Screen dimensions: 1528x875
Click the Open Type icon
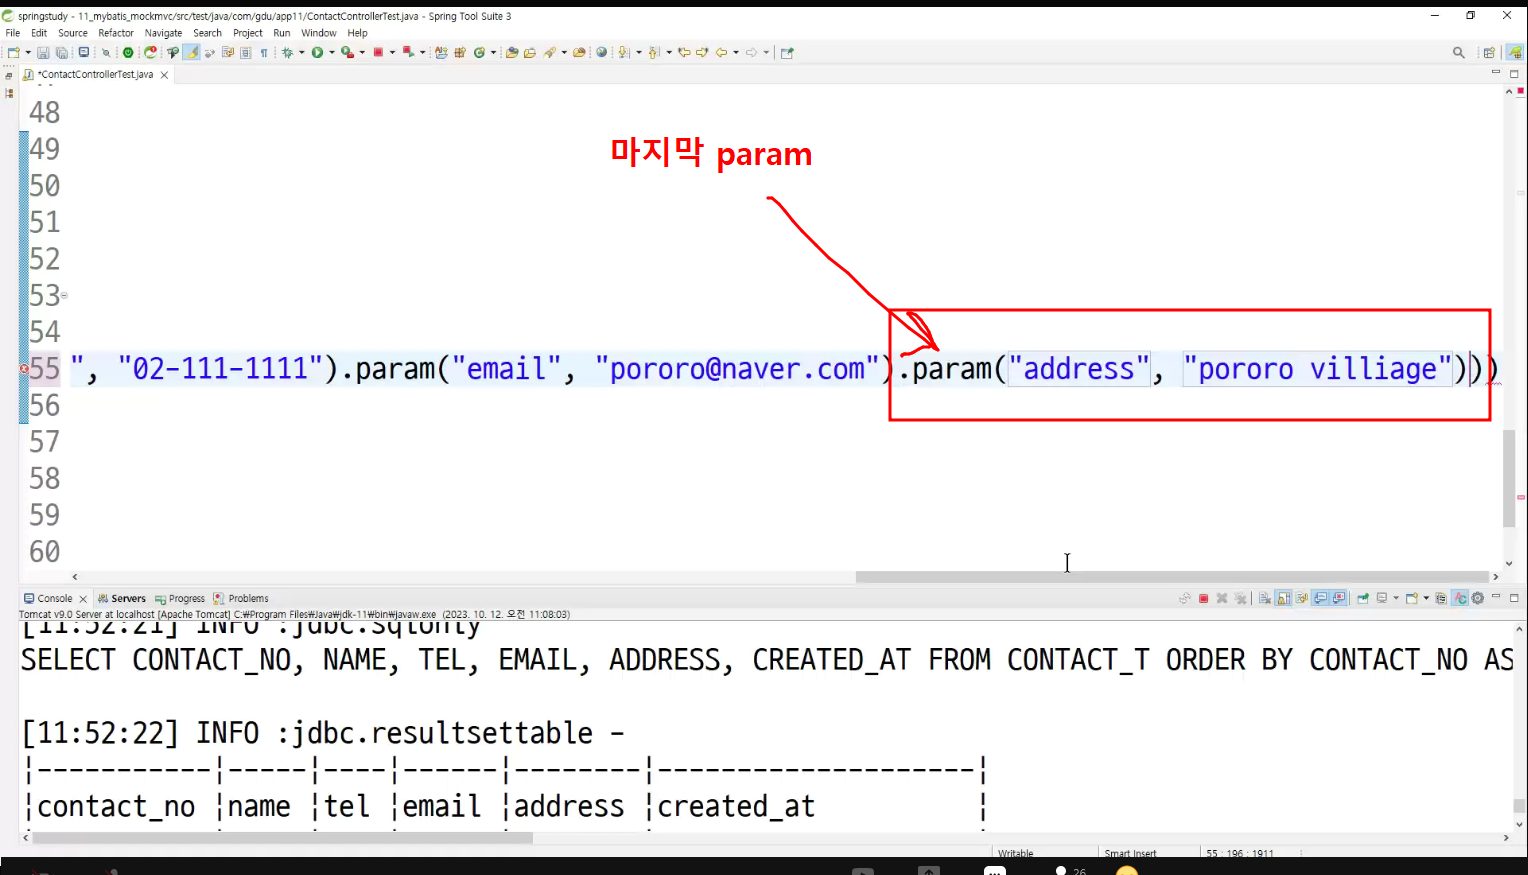pyautogui.click(x=511, y=52)
